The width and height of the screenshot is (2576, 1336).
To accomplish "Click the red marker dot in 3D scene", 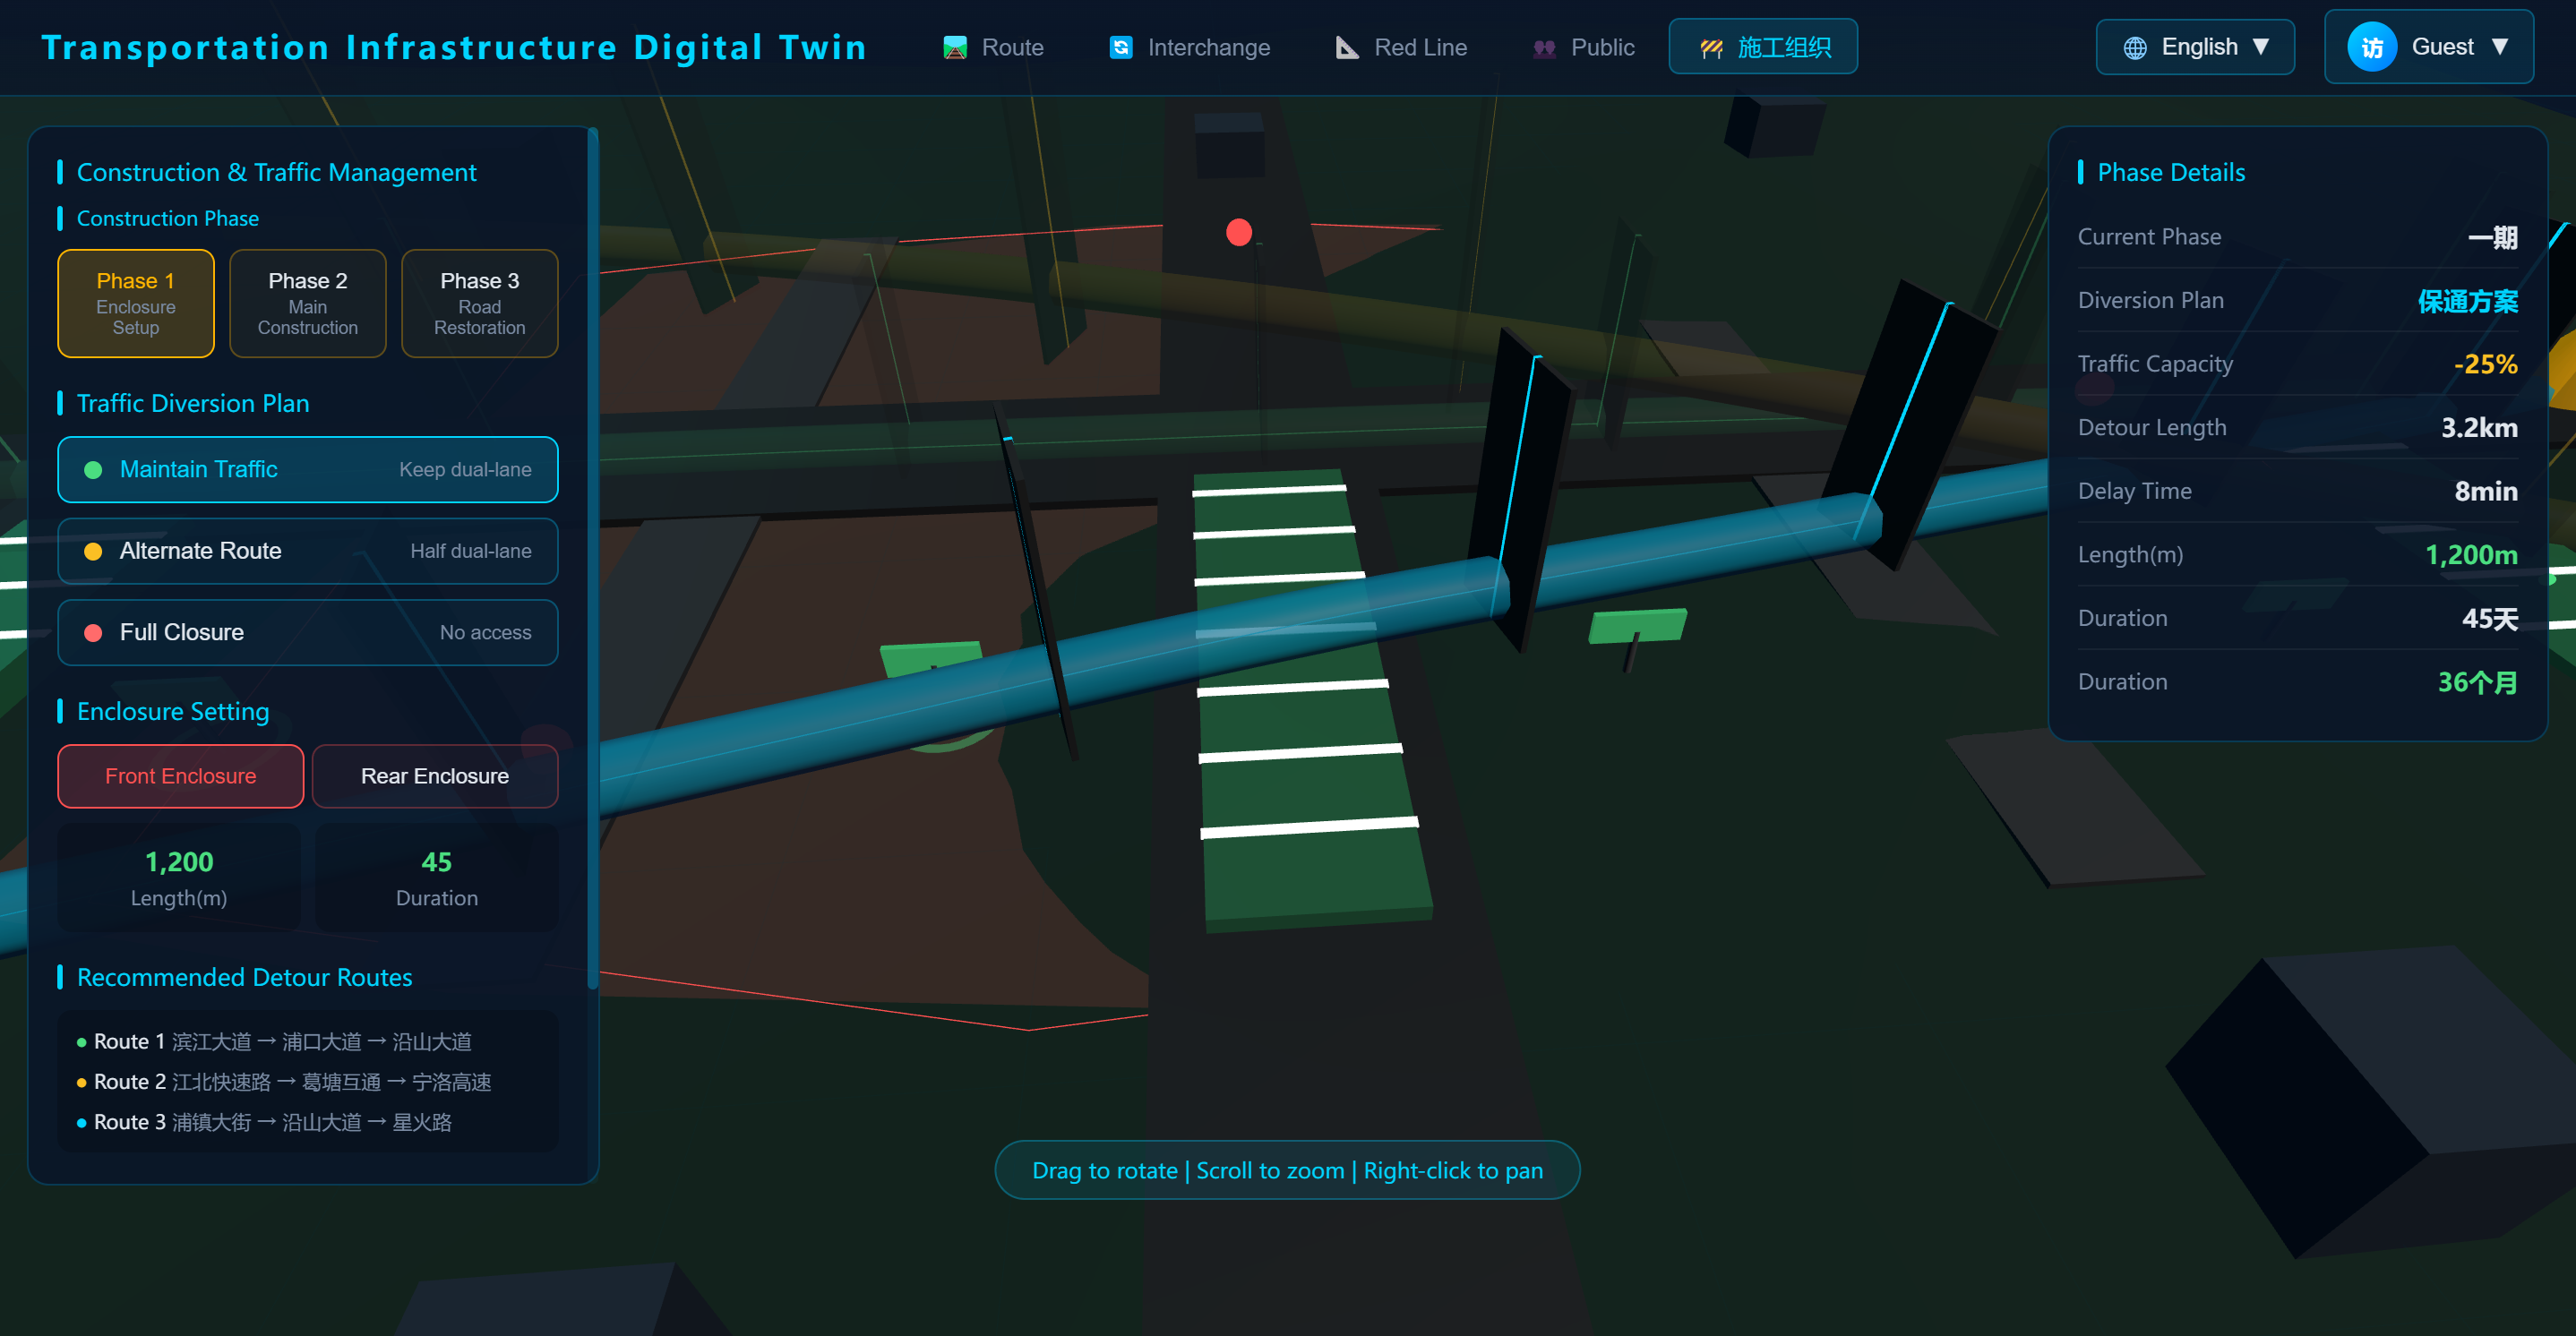I will click(x=1238, y=232).
